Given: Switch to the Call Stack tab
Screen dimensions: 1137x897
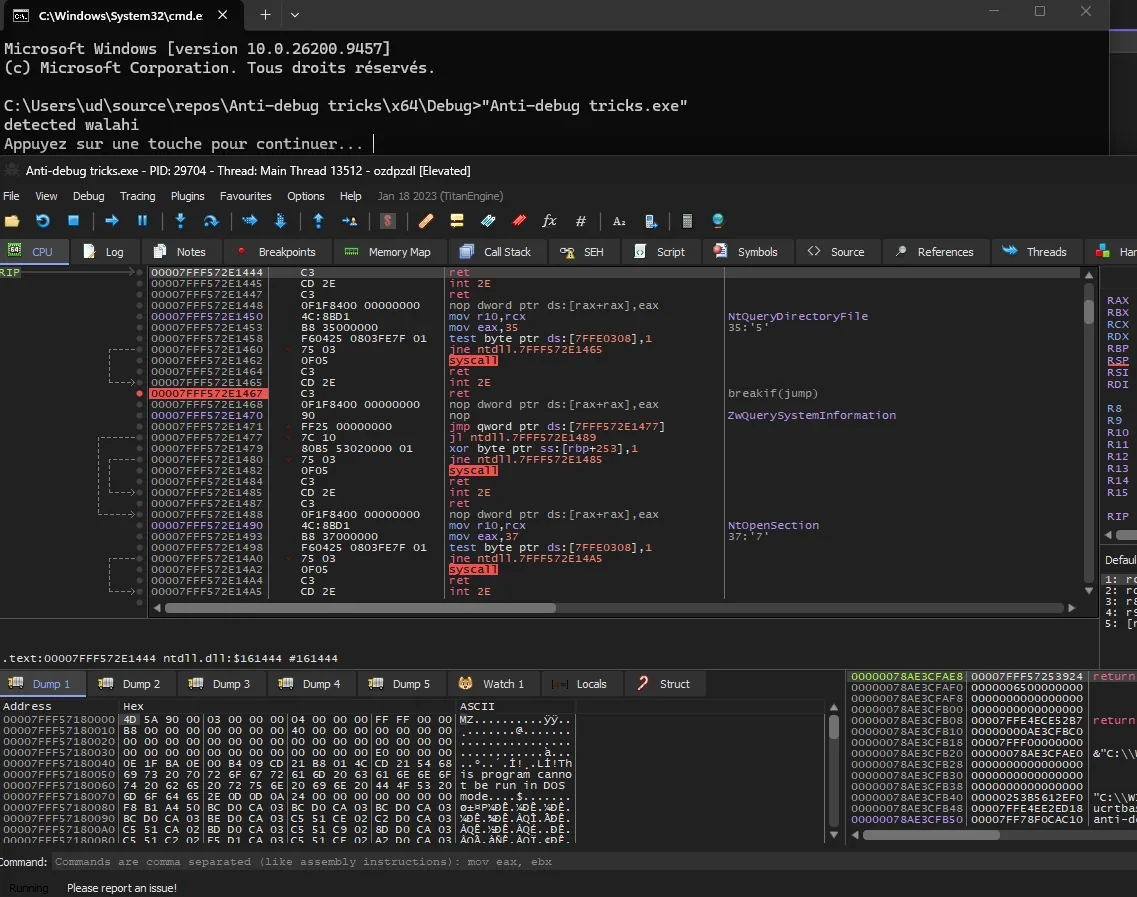Looking at the screenshot, I should pos(496,252).
